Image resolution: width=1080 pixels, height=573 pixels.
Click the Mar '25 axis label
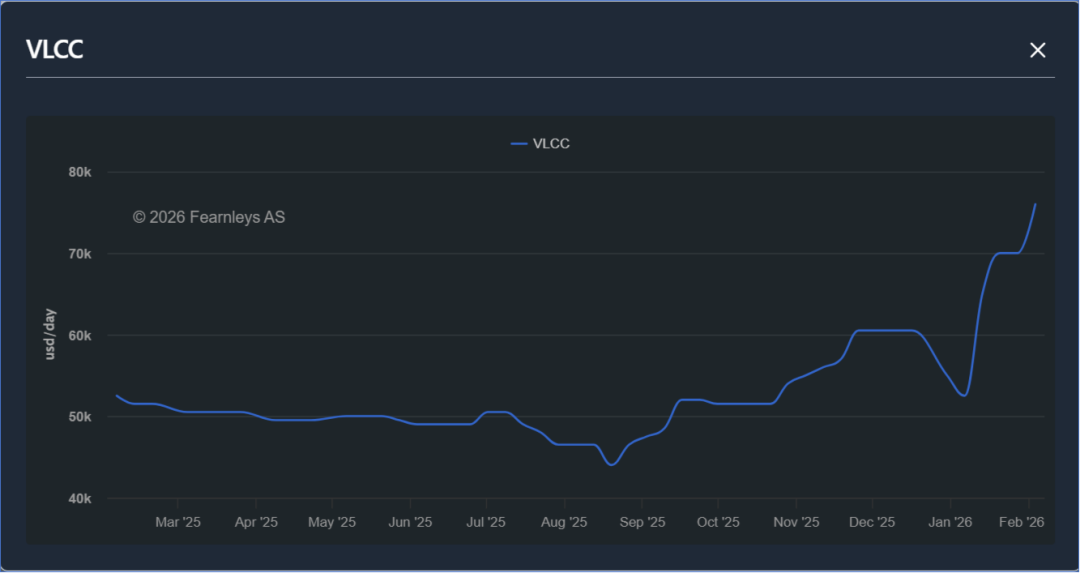click(x=178, y=522)
